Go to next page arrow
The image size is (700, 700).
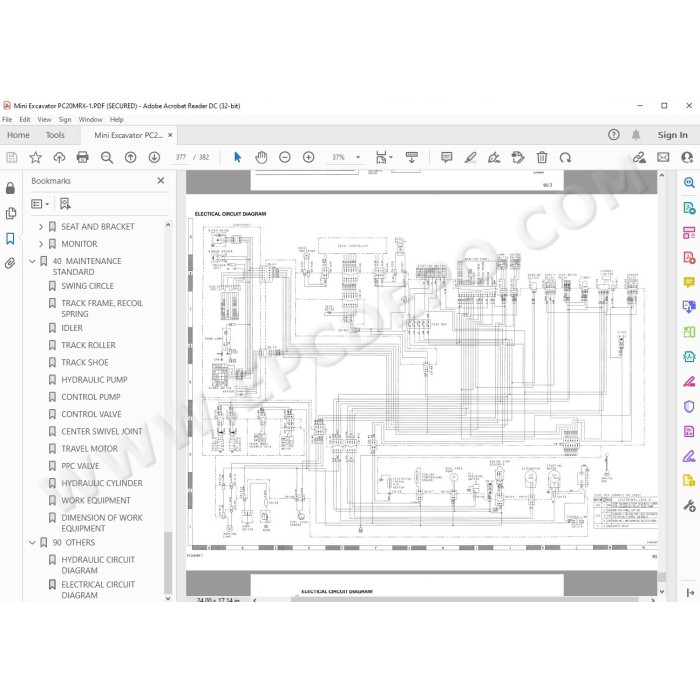tap(154, 157)
